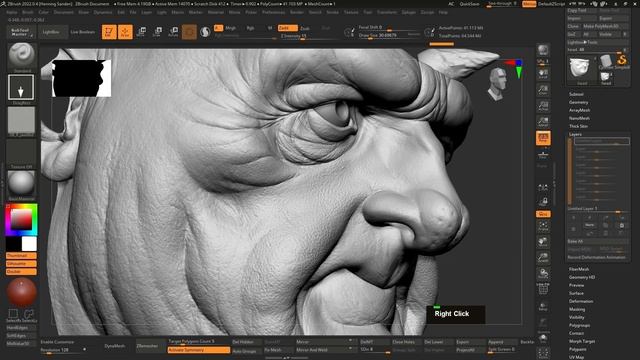Adjust the Z Intensity slider
Screen dimensions: 640x360
click(x=309, y=36)
